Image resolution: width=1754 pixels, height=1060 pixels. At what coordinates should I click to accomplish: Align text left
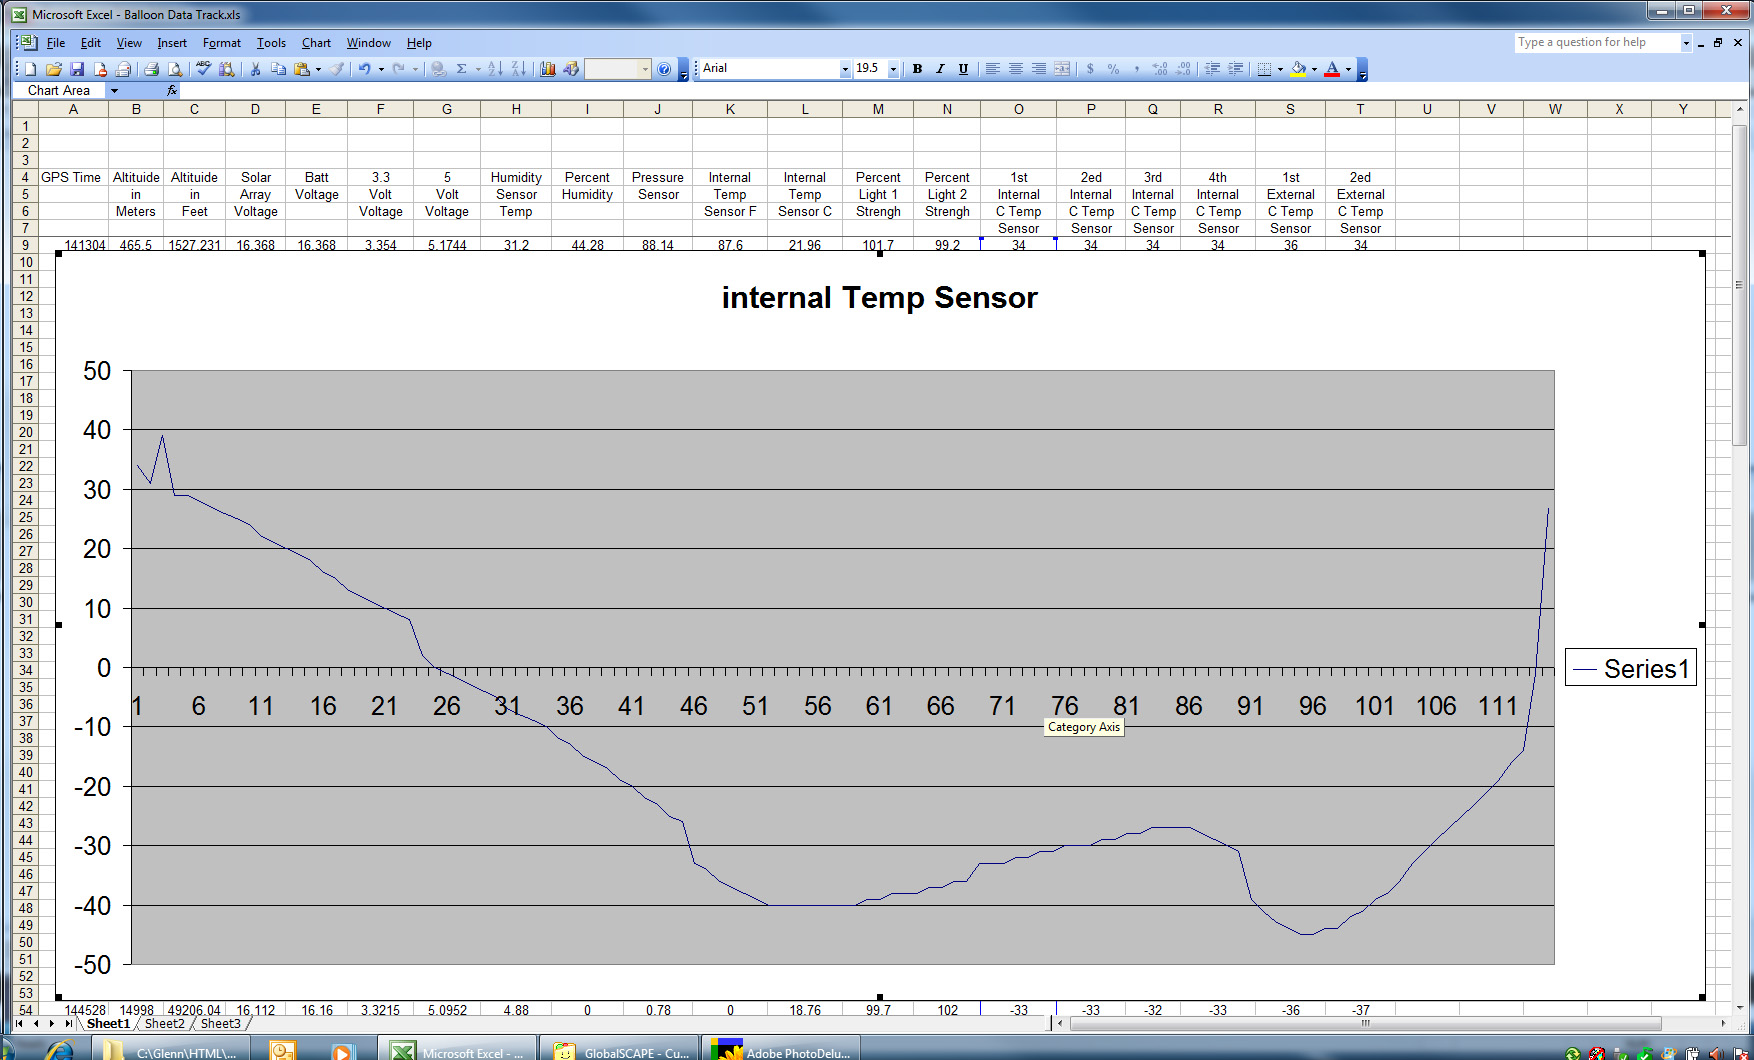[992, 69]
